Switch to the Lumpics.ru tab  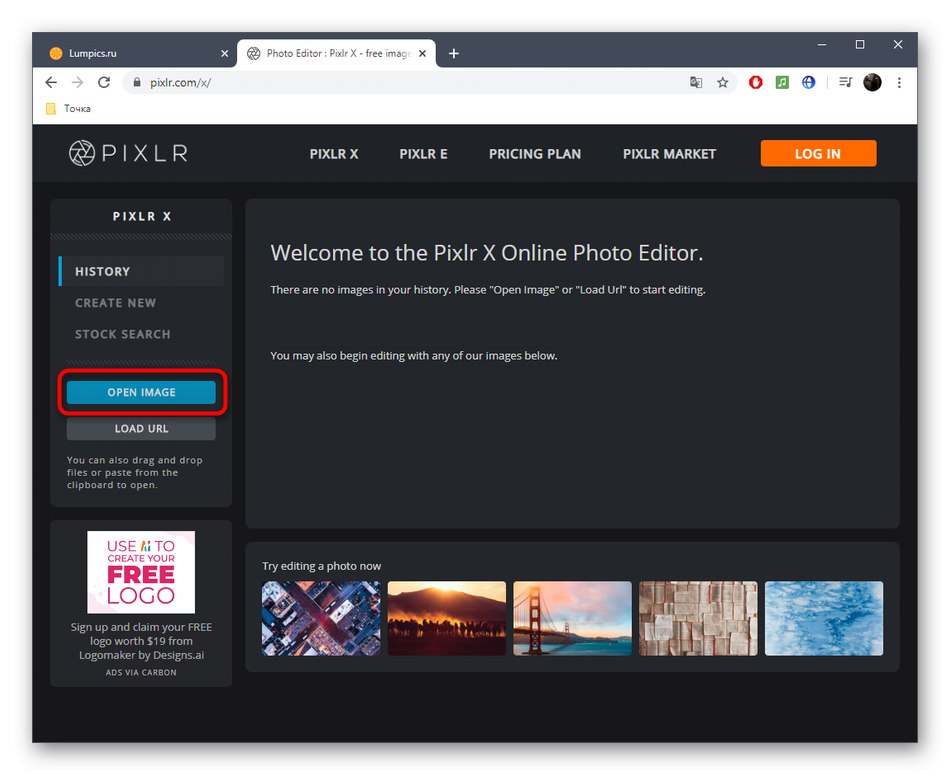click(x=138, y=53)
